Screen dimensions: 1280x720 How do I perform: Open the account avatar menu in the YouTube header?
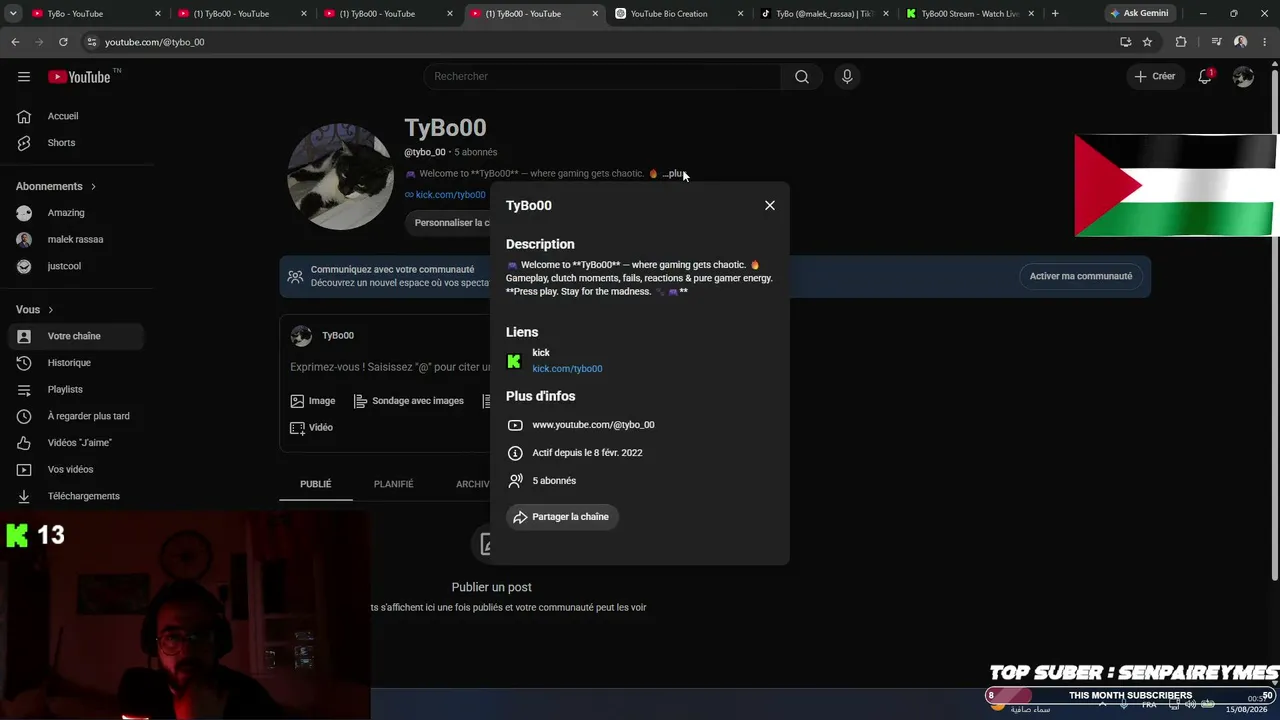[1243, 77]
